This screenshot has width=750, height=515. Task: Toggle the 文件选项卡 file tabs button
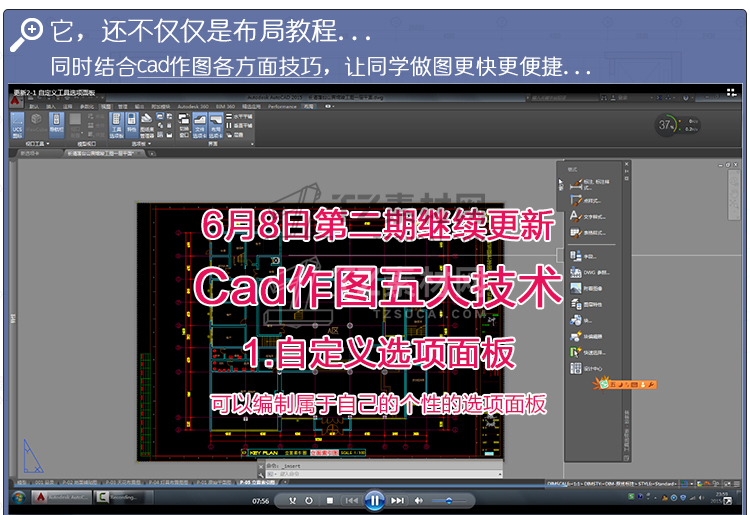(199, 125)
